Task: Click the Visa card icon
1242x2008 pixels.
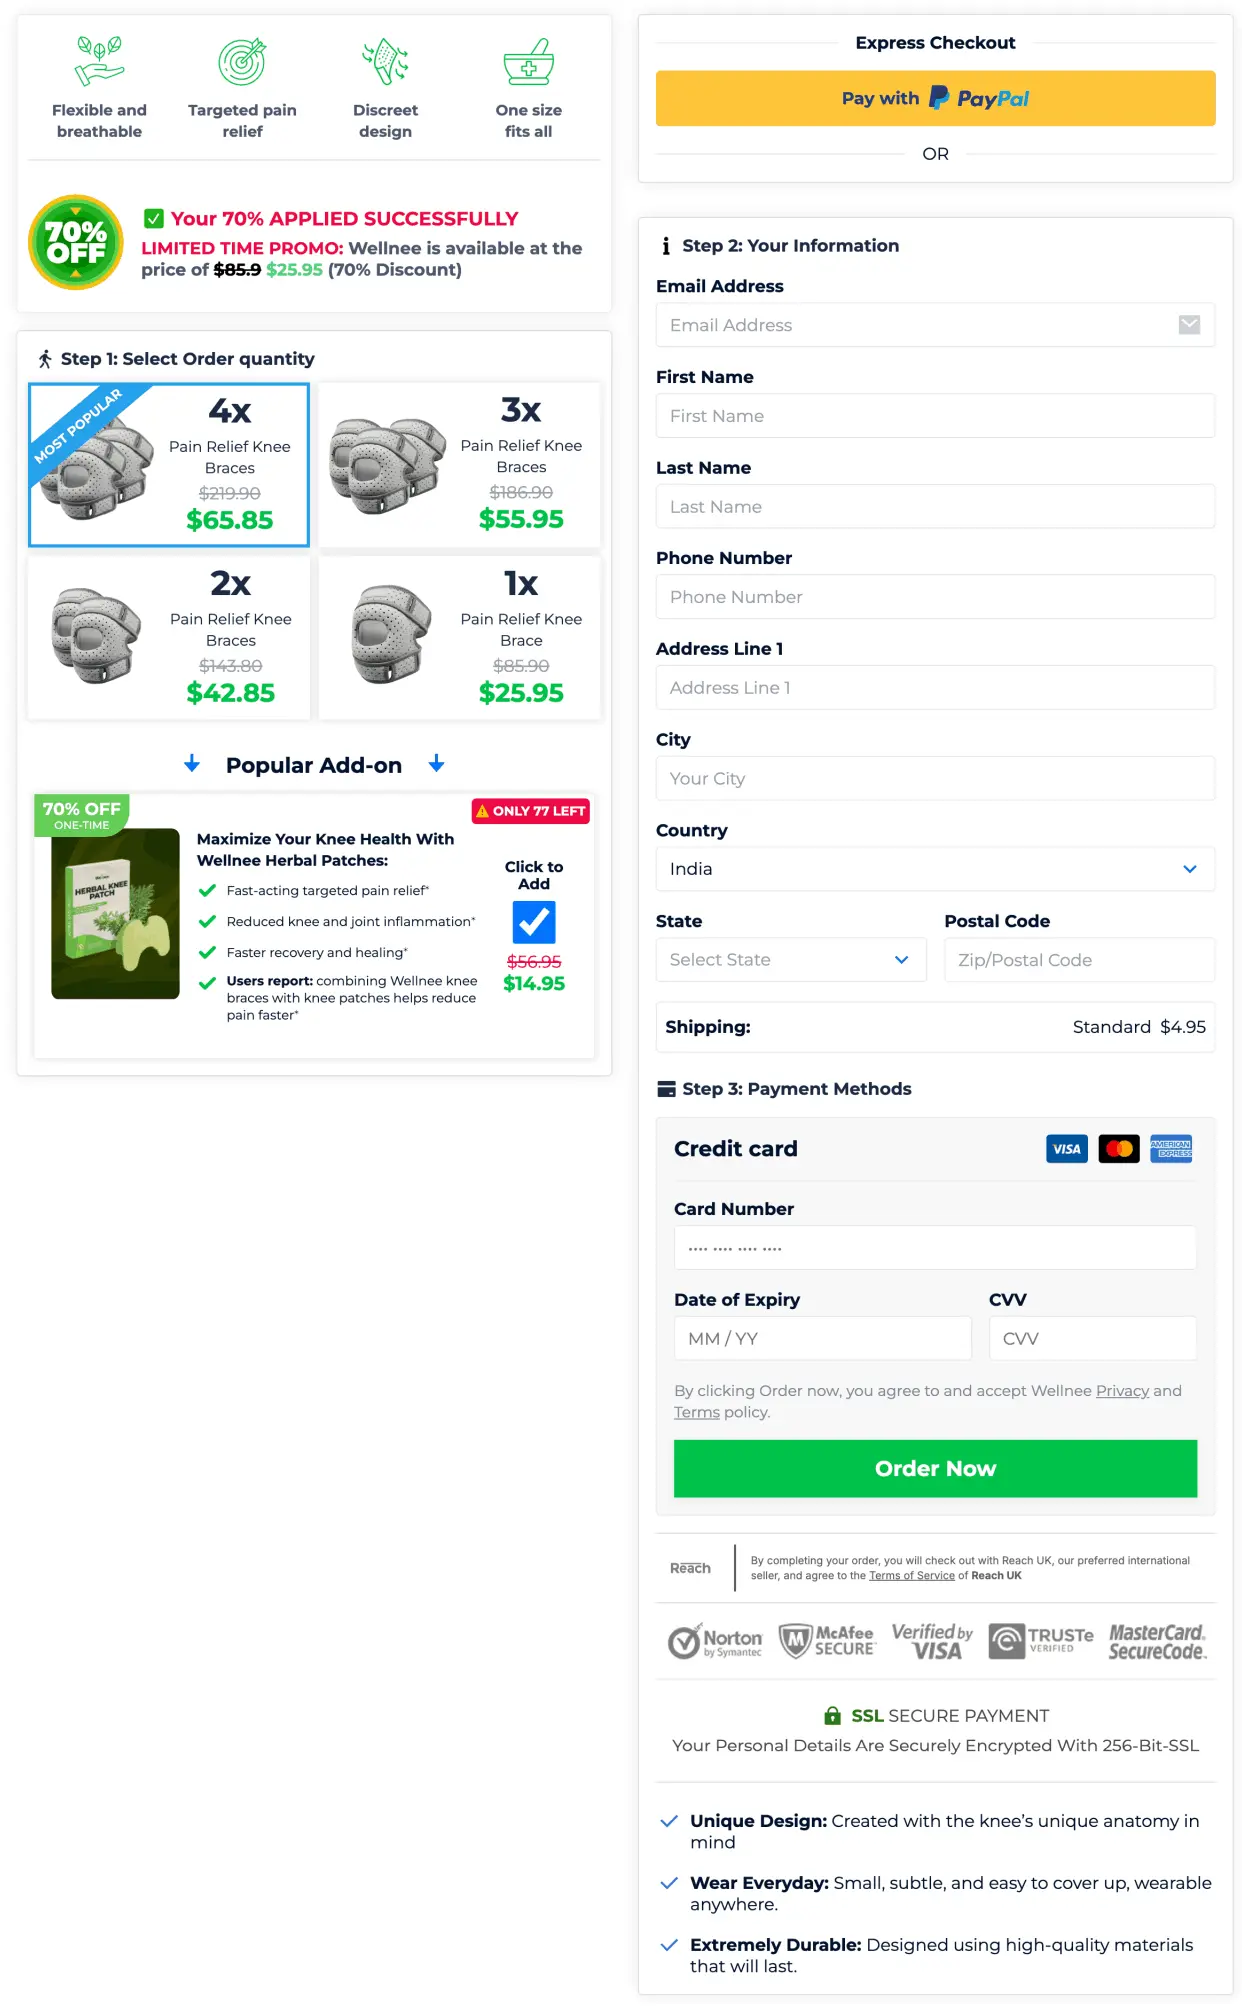Action: click(1066, 1149)
